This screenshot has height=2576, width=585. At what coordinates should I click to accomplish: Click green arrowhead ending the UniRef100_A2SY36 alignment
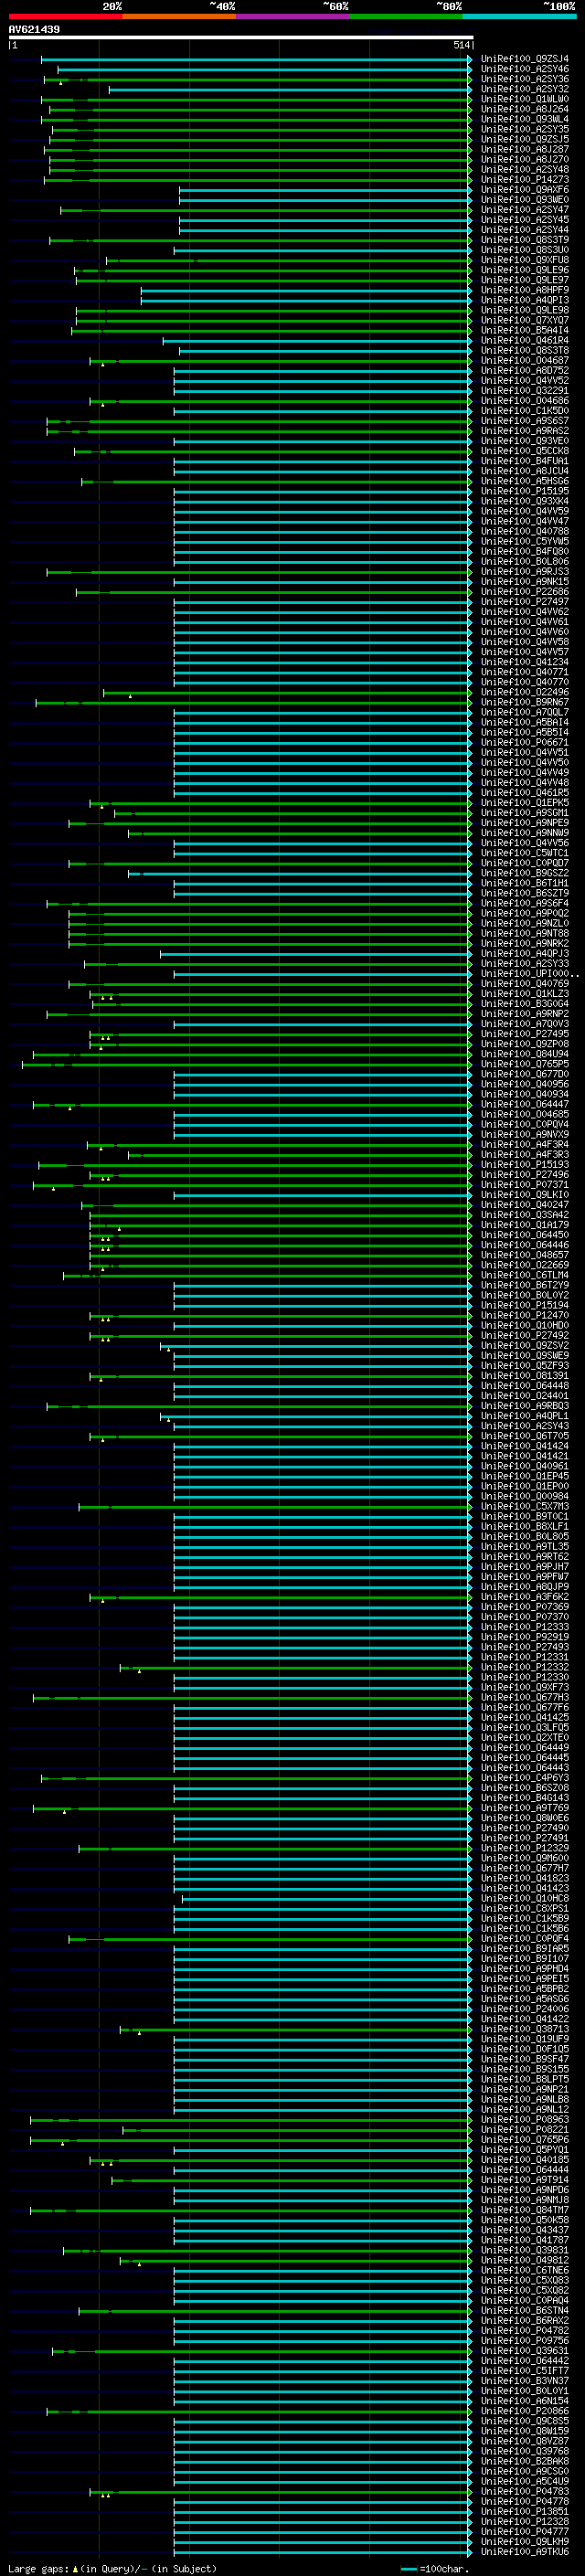coord(470,79)
